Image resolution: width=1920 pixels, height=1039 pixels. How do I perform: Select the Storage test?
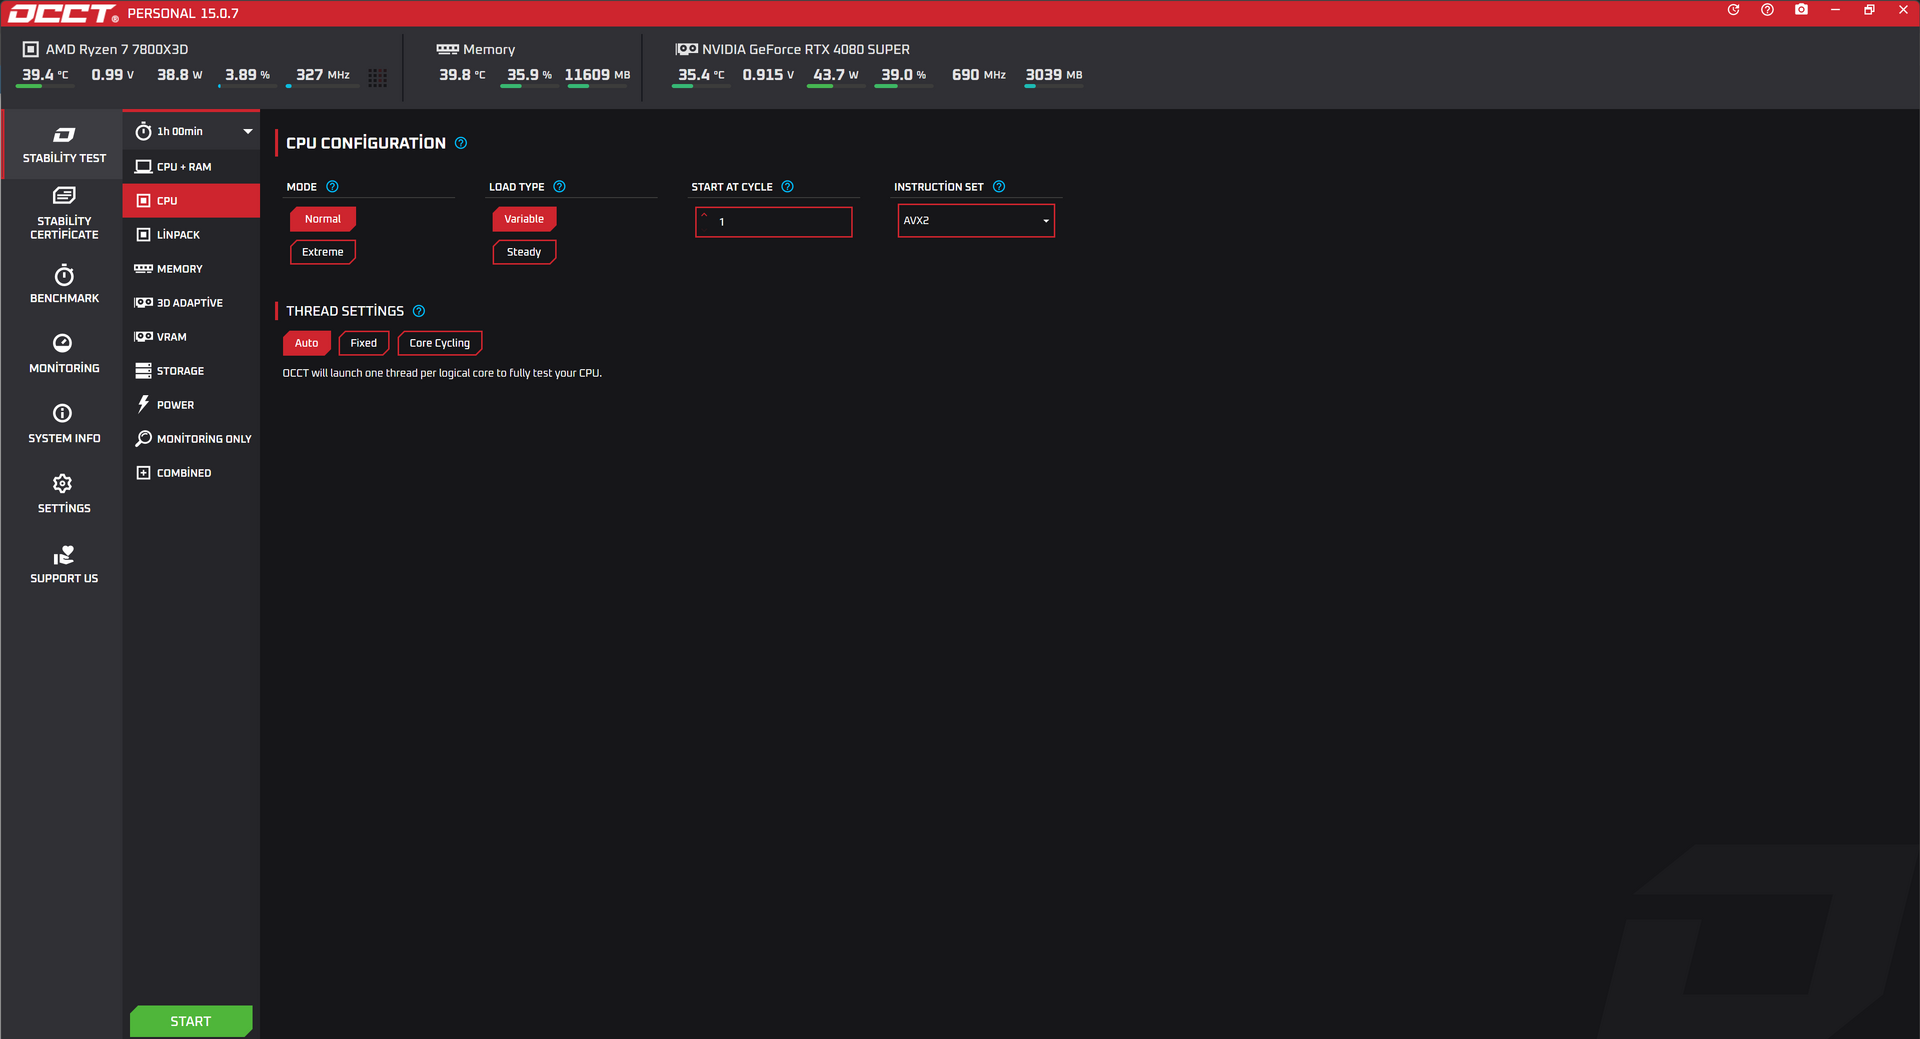point(192,371)
